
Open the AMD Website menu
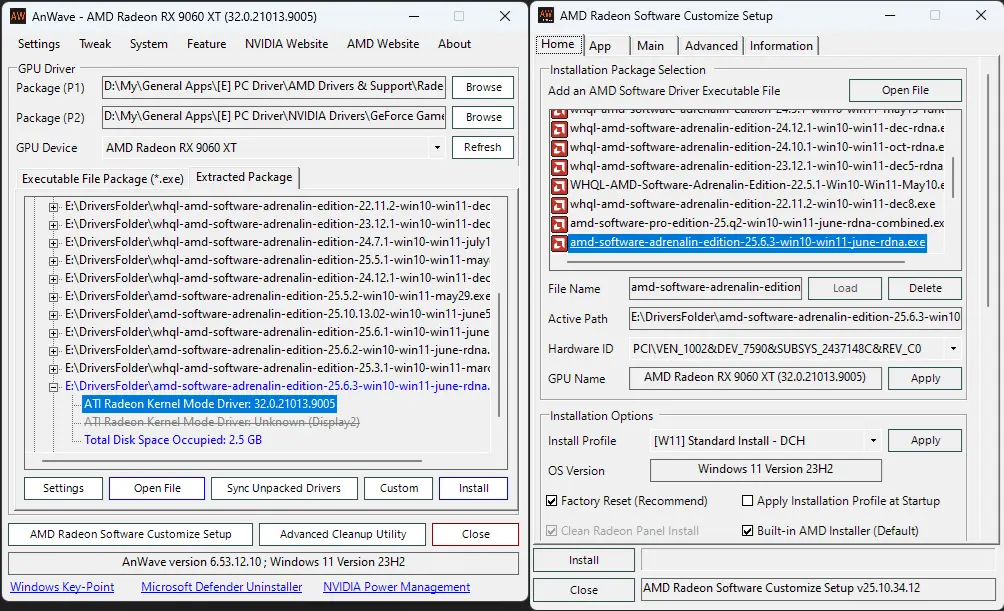coord(383,44)
